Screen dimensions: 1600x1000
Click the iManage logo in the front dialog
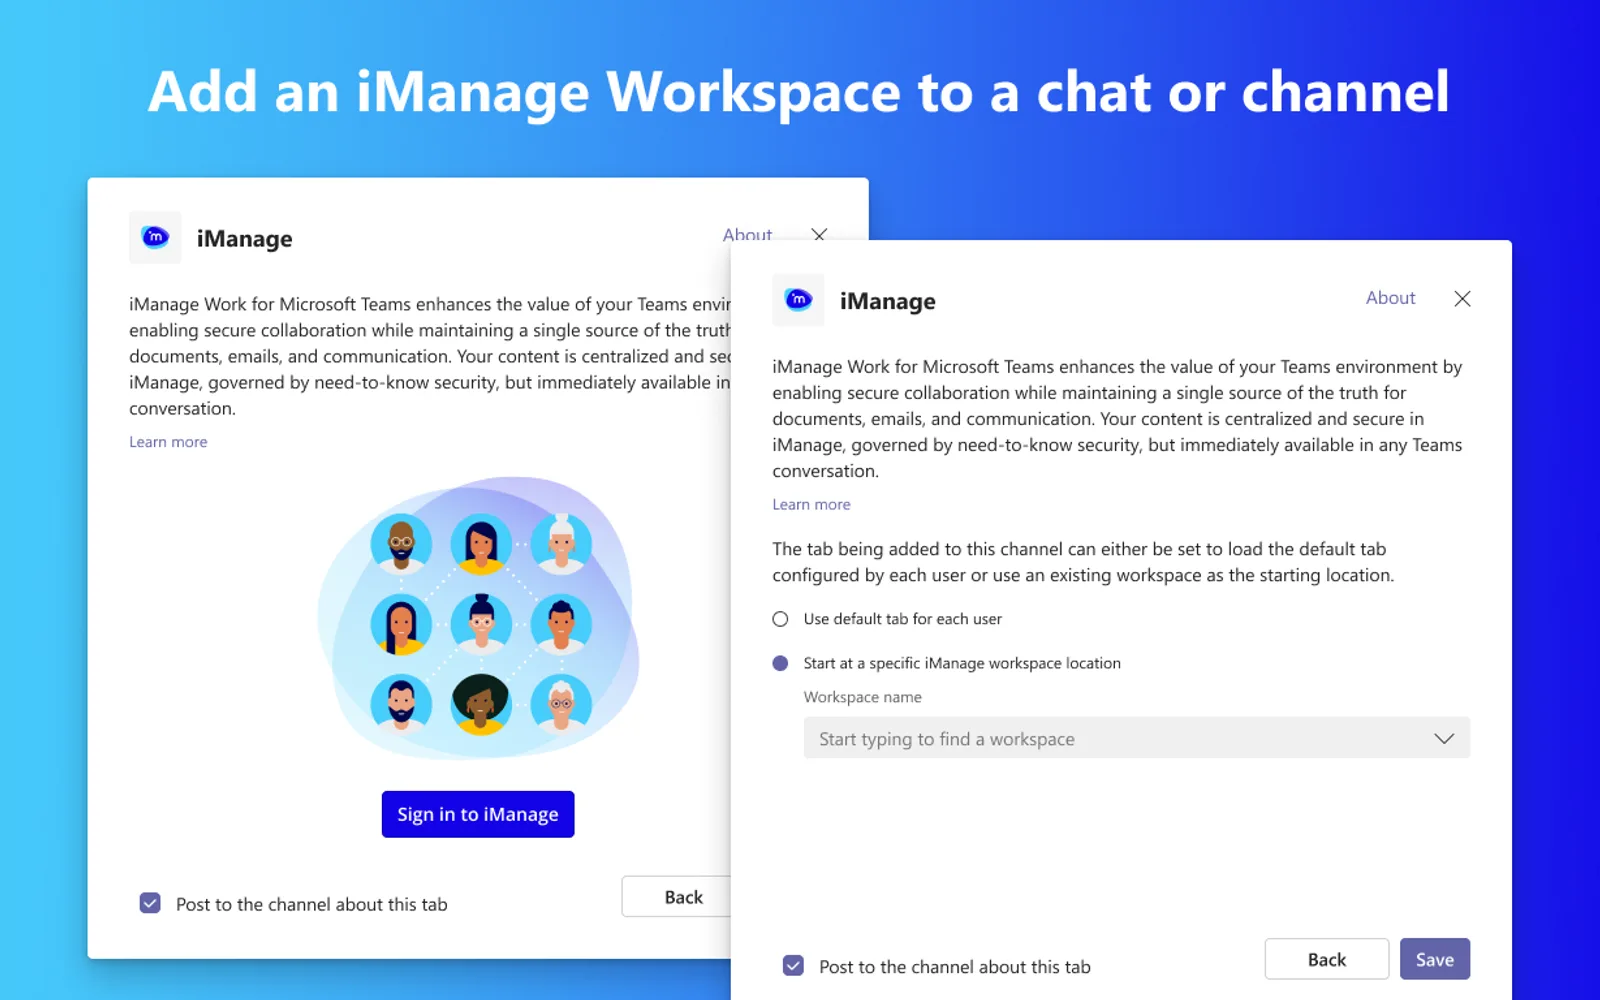(798, 300)
